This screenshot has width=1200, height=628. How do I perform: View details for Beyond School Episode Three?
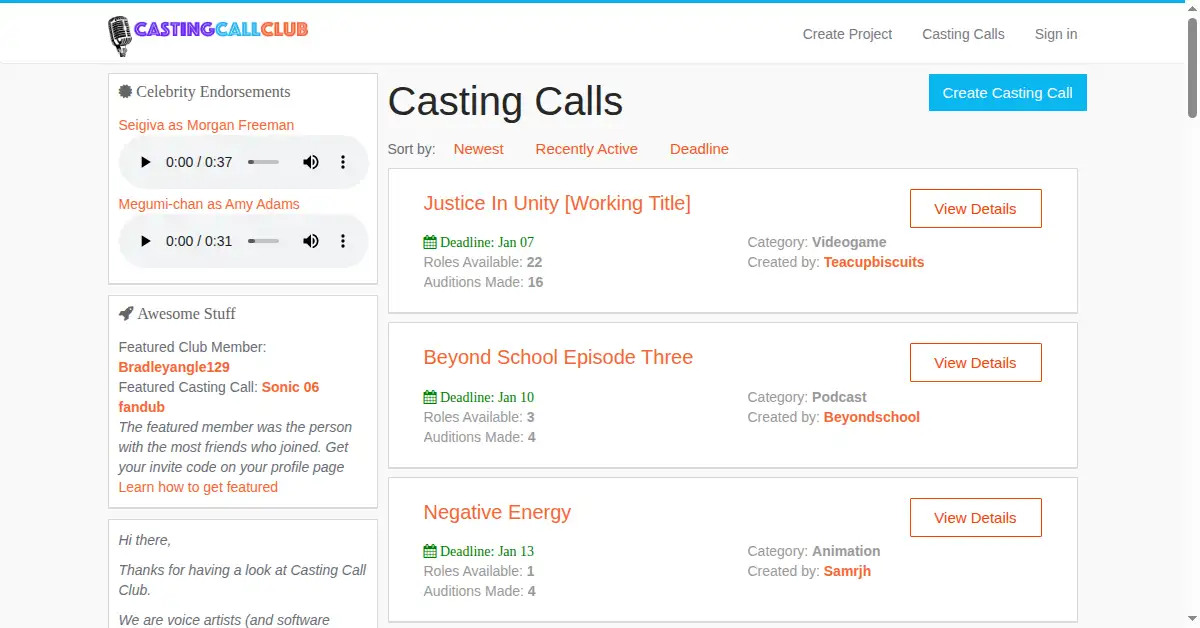click(975, 363)
